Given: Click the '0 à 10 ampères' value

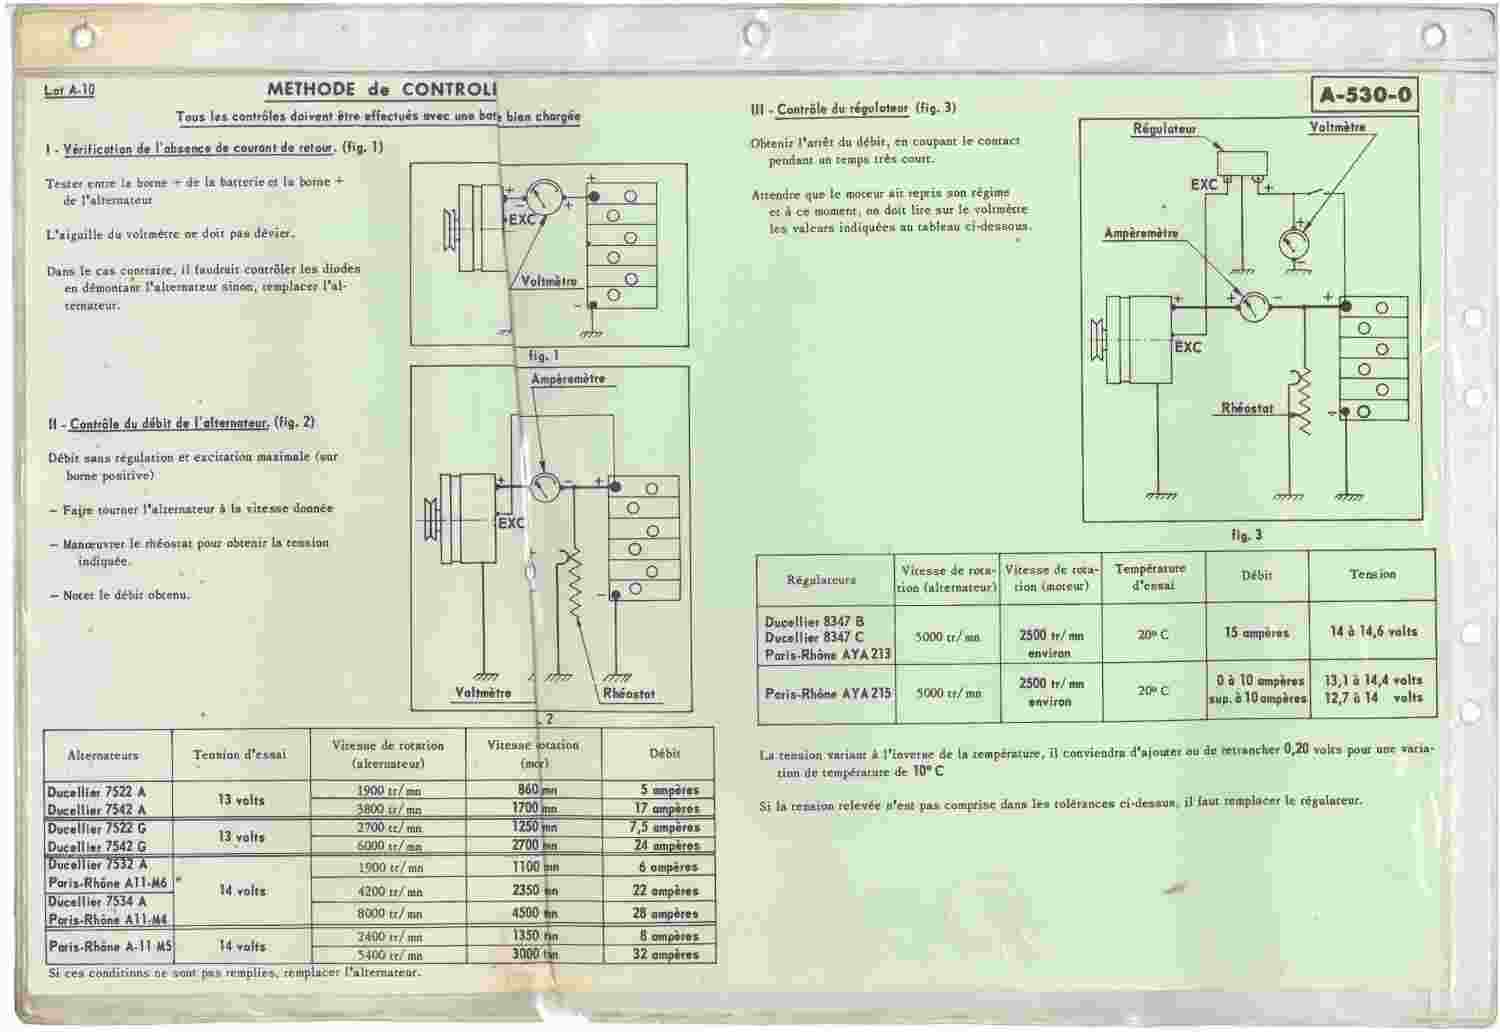Looking at the screenshot, I should pyautogui.click(x=1258, y=681).
